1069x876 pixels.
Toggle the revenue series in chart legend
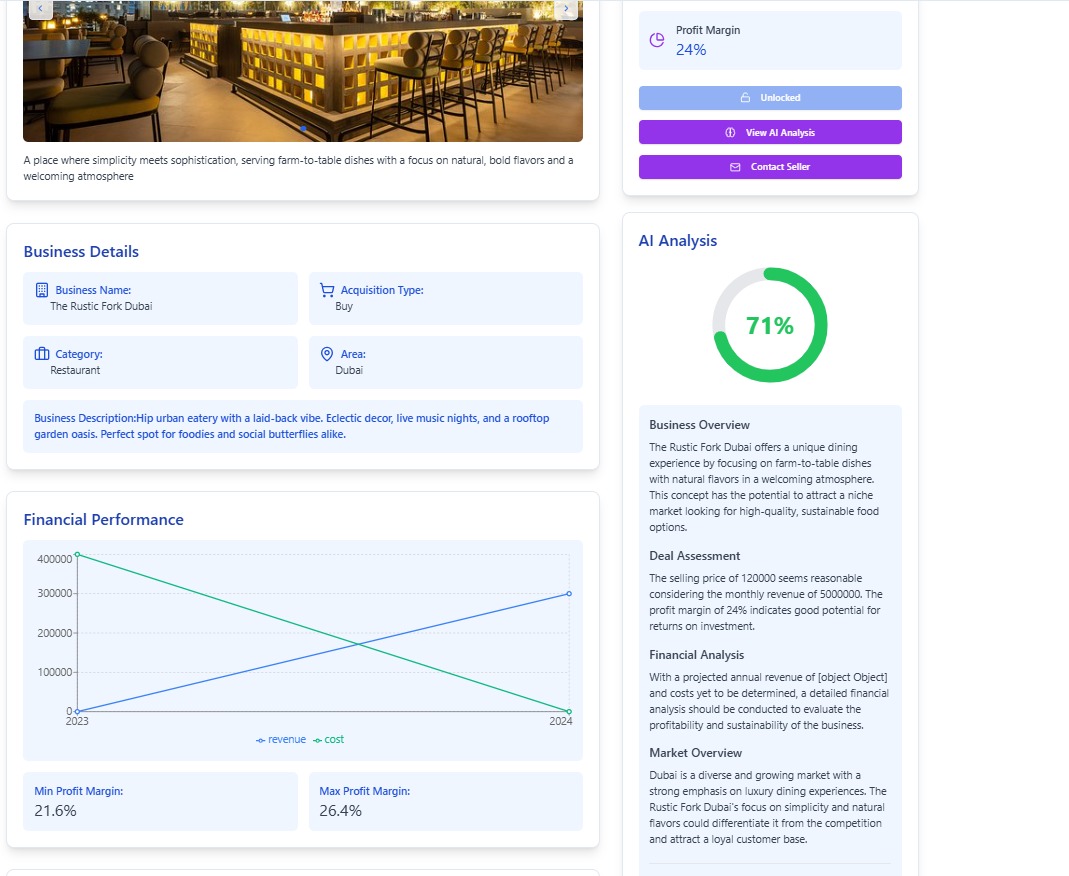(x=281, y=740)
